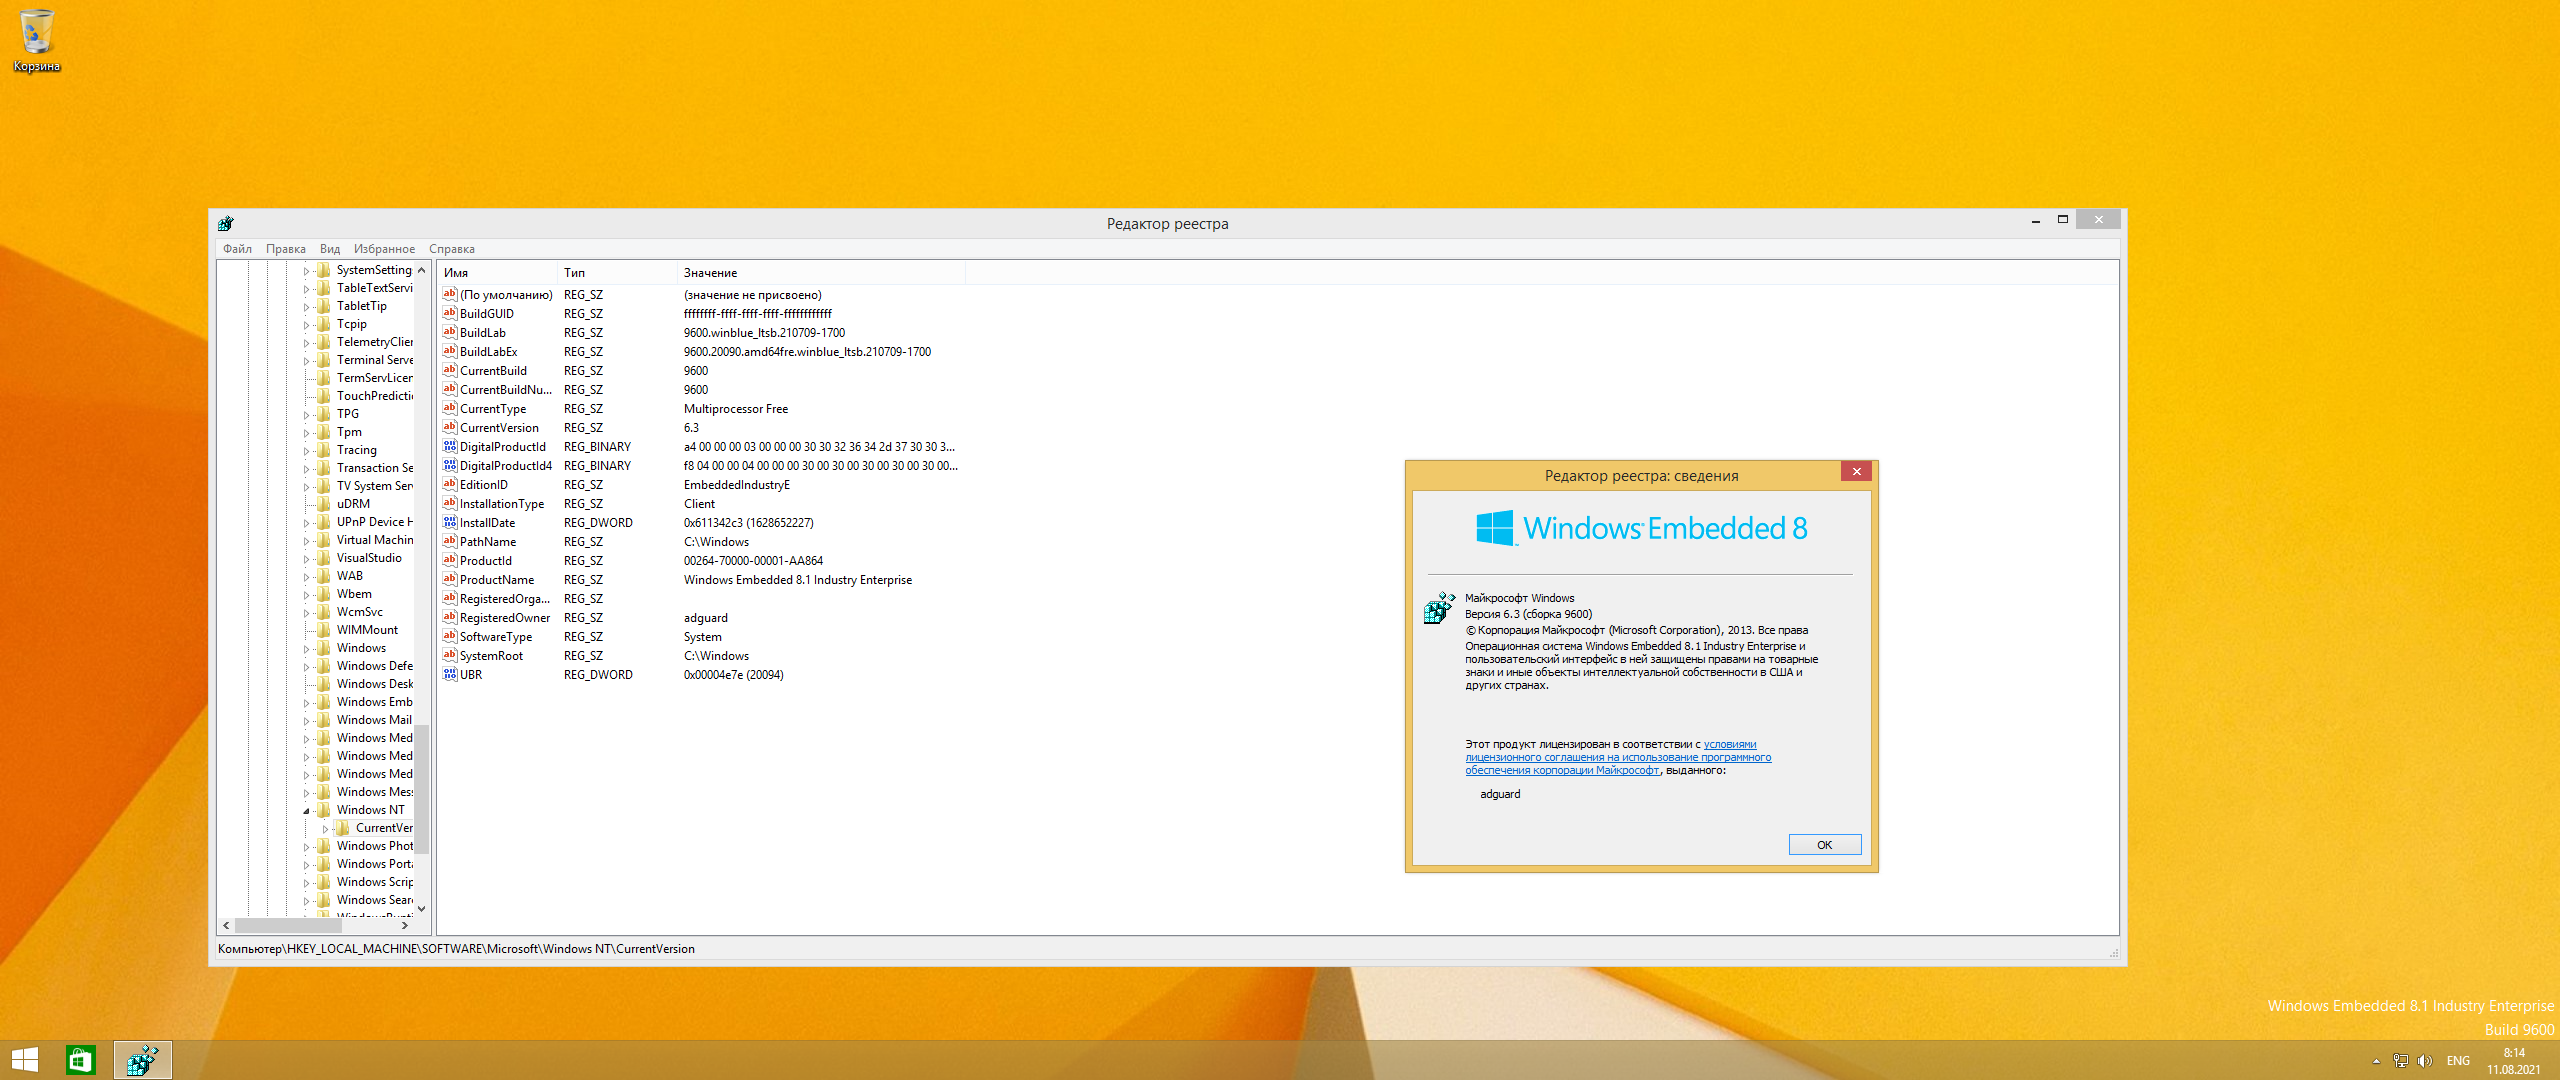Open the Вид menu
2560x1080 pixels.
tap(330, 249)
